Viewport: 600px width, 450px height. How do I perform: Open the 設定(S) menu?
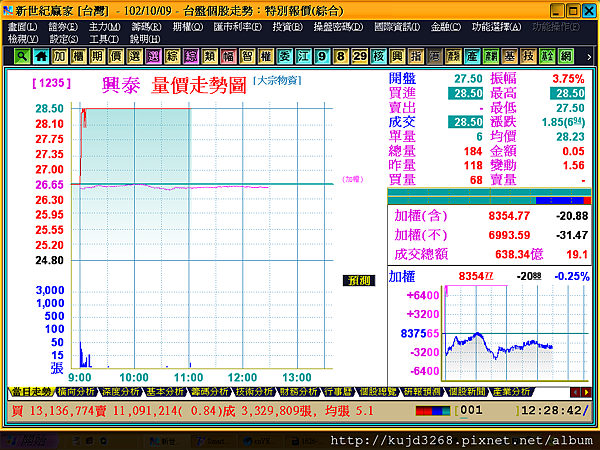click(64, 39)
